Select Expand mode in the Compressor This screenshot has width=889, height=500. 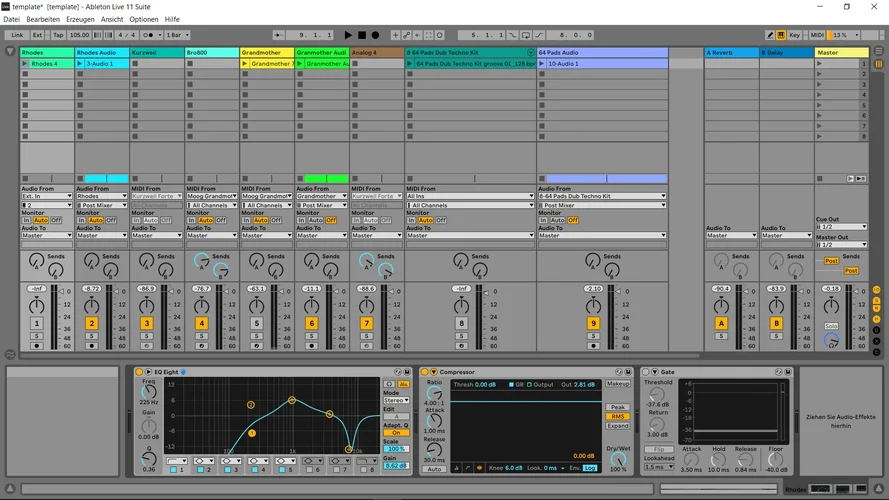[x=617, y=426]
